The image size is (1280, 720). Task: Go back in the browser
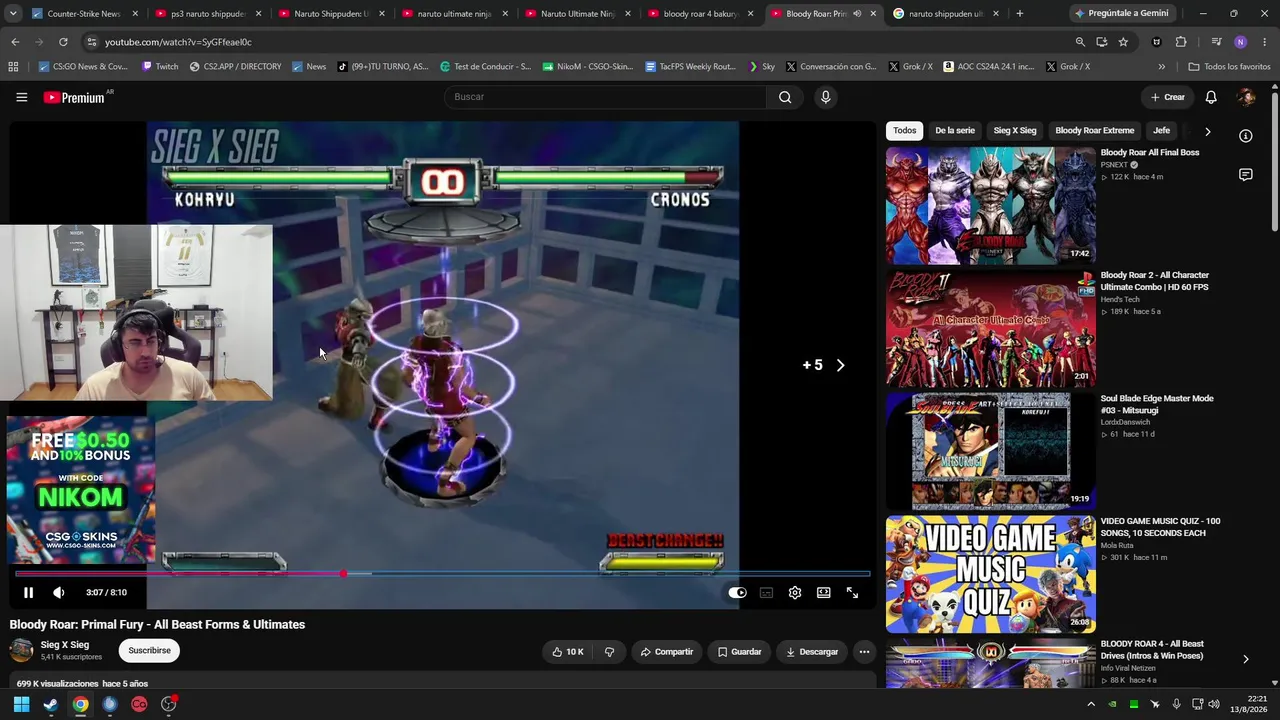pyautogui.click(x=15, y=42)
